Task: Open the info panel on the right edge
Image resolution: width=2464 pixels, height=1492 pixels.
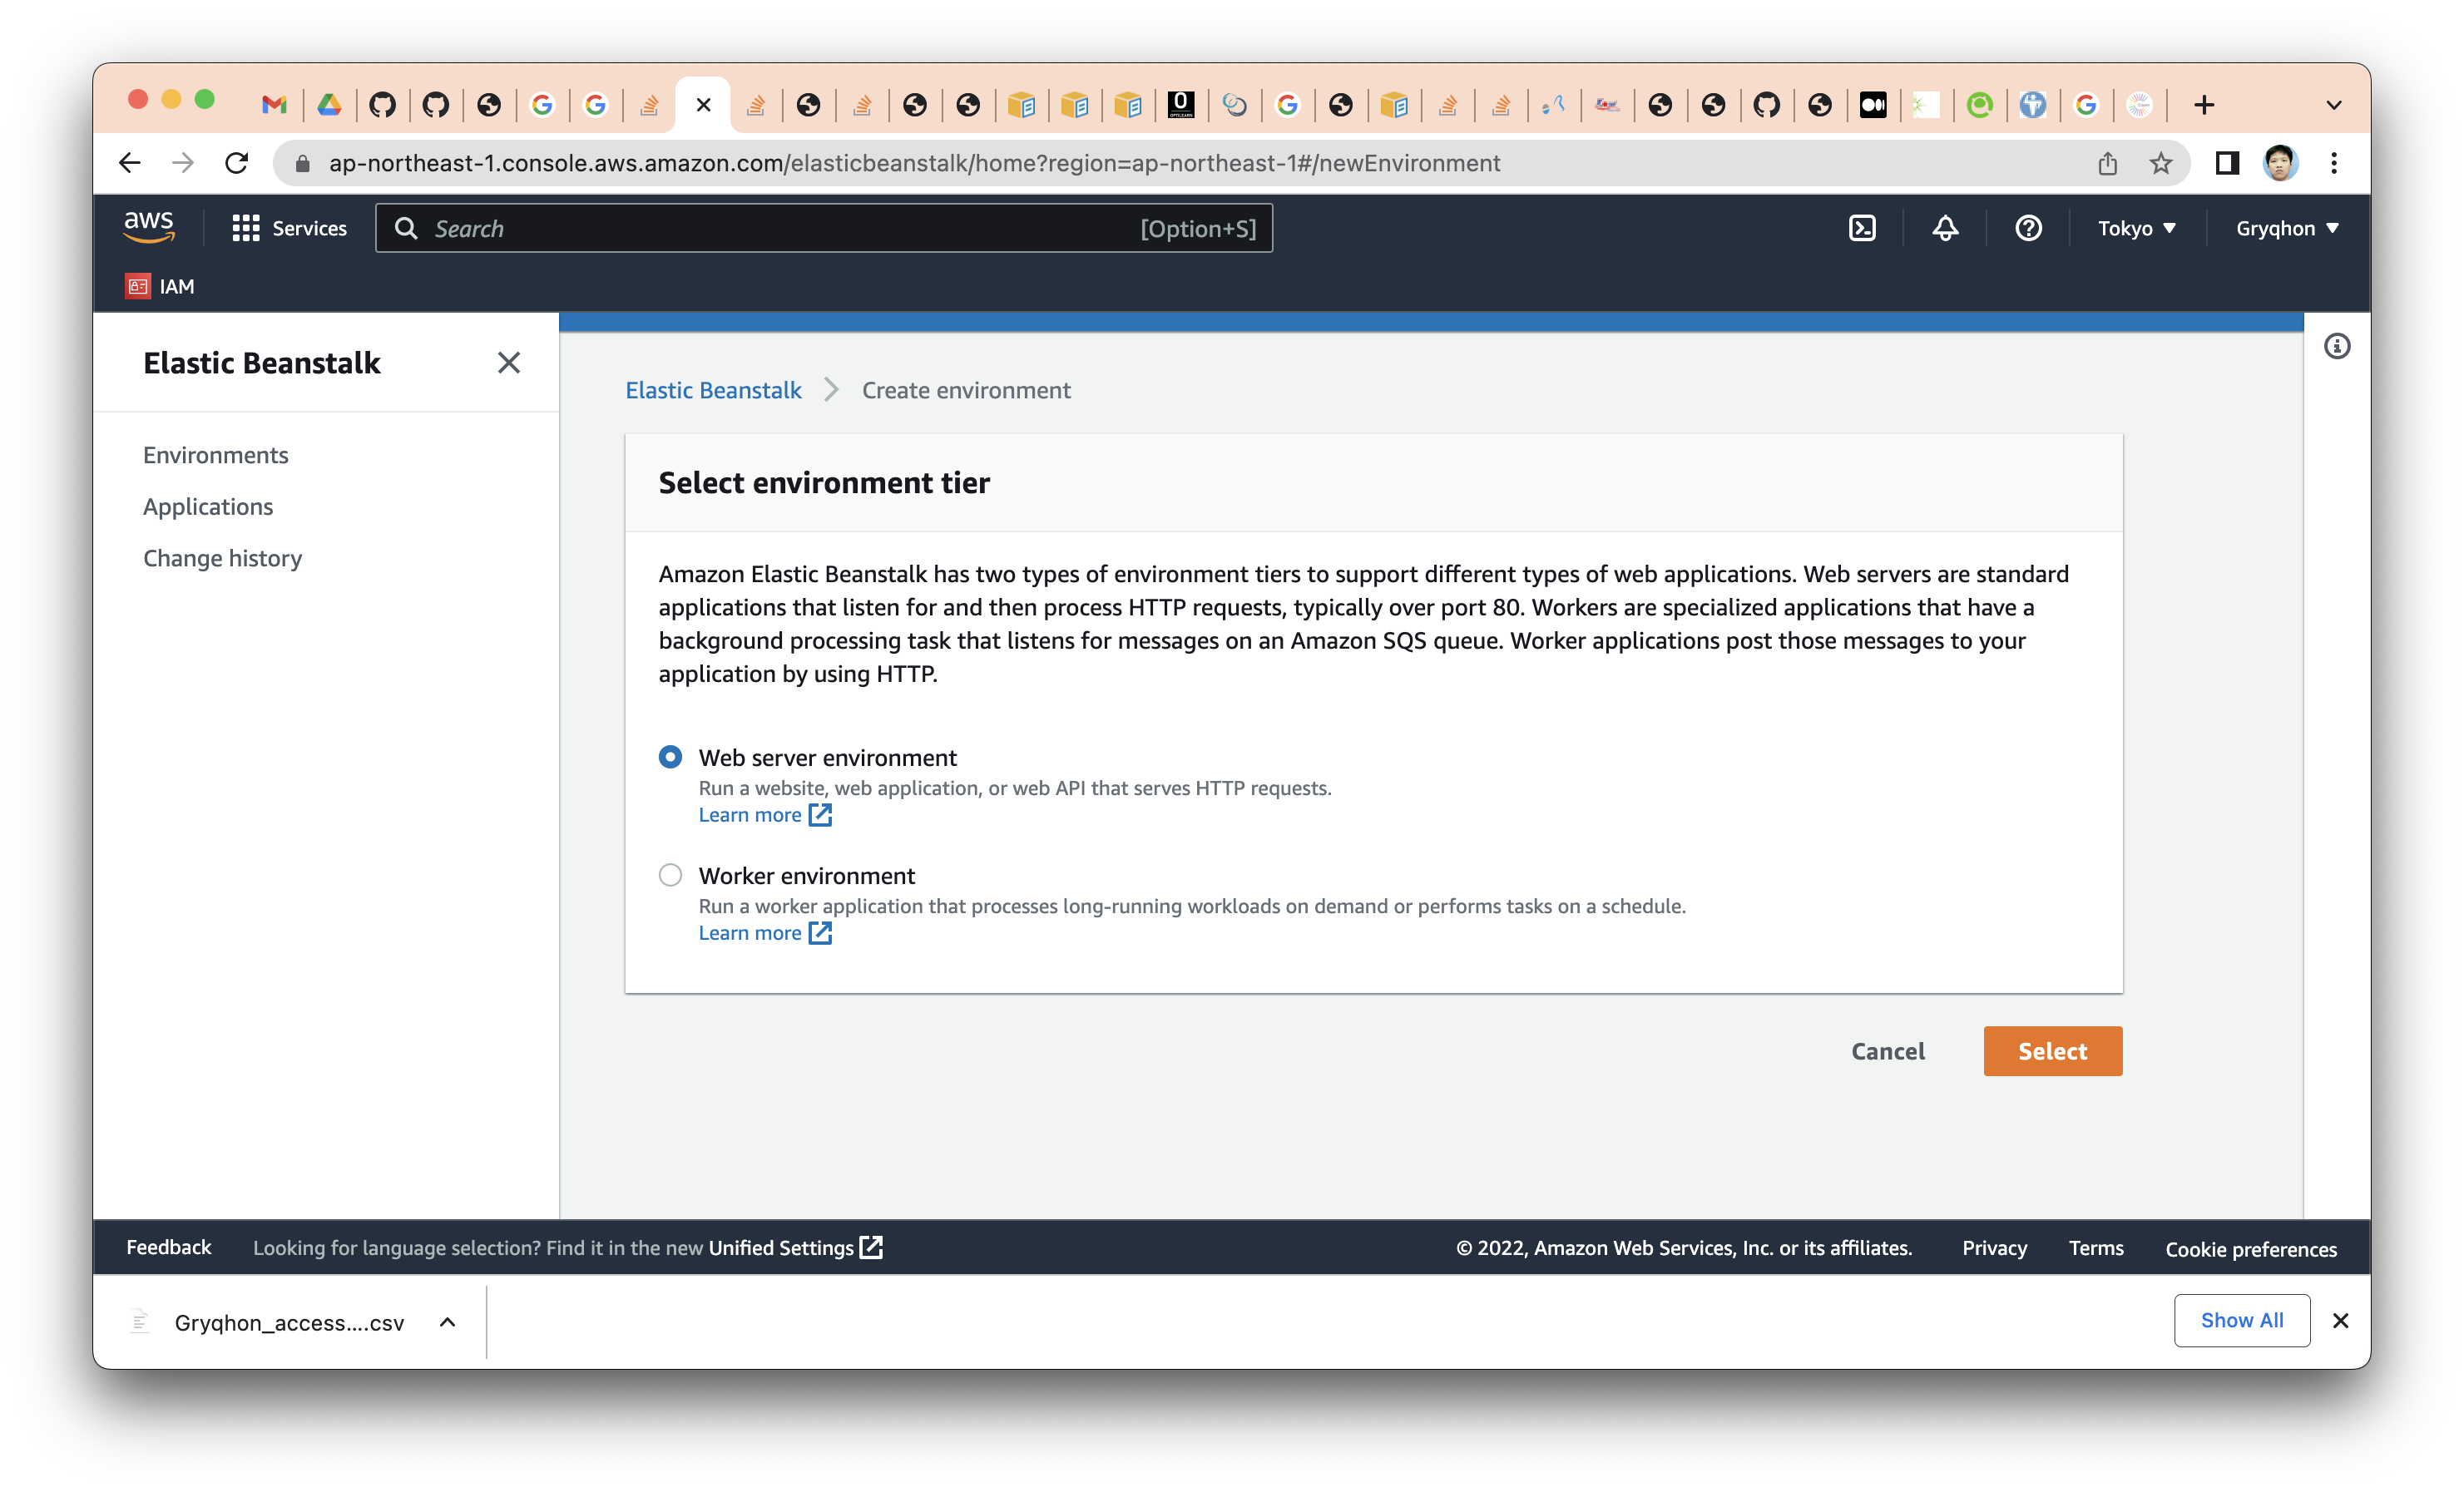Action: (2338, 345)
